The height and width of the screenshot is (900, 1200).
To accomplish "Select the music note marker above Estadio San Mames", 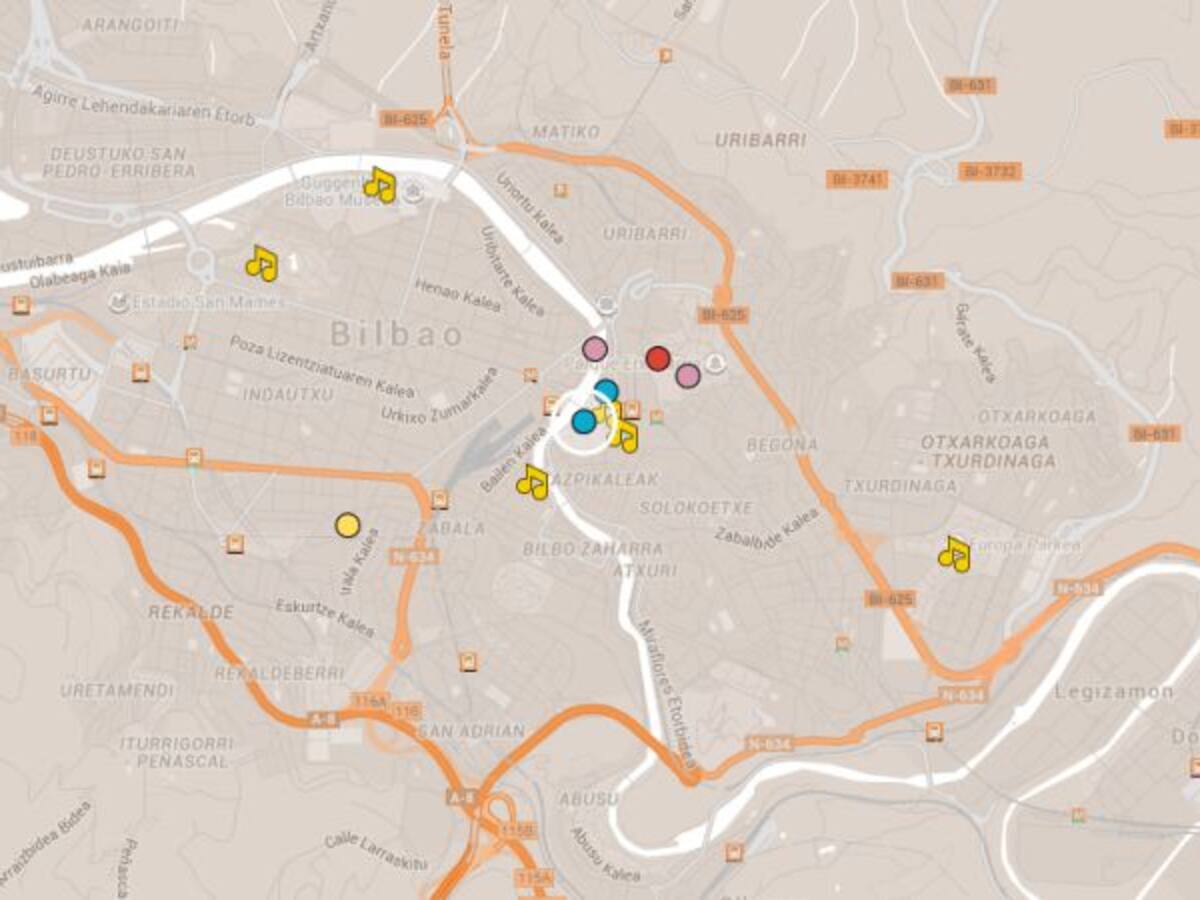I will (x=261, y=264).
